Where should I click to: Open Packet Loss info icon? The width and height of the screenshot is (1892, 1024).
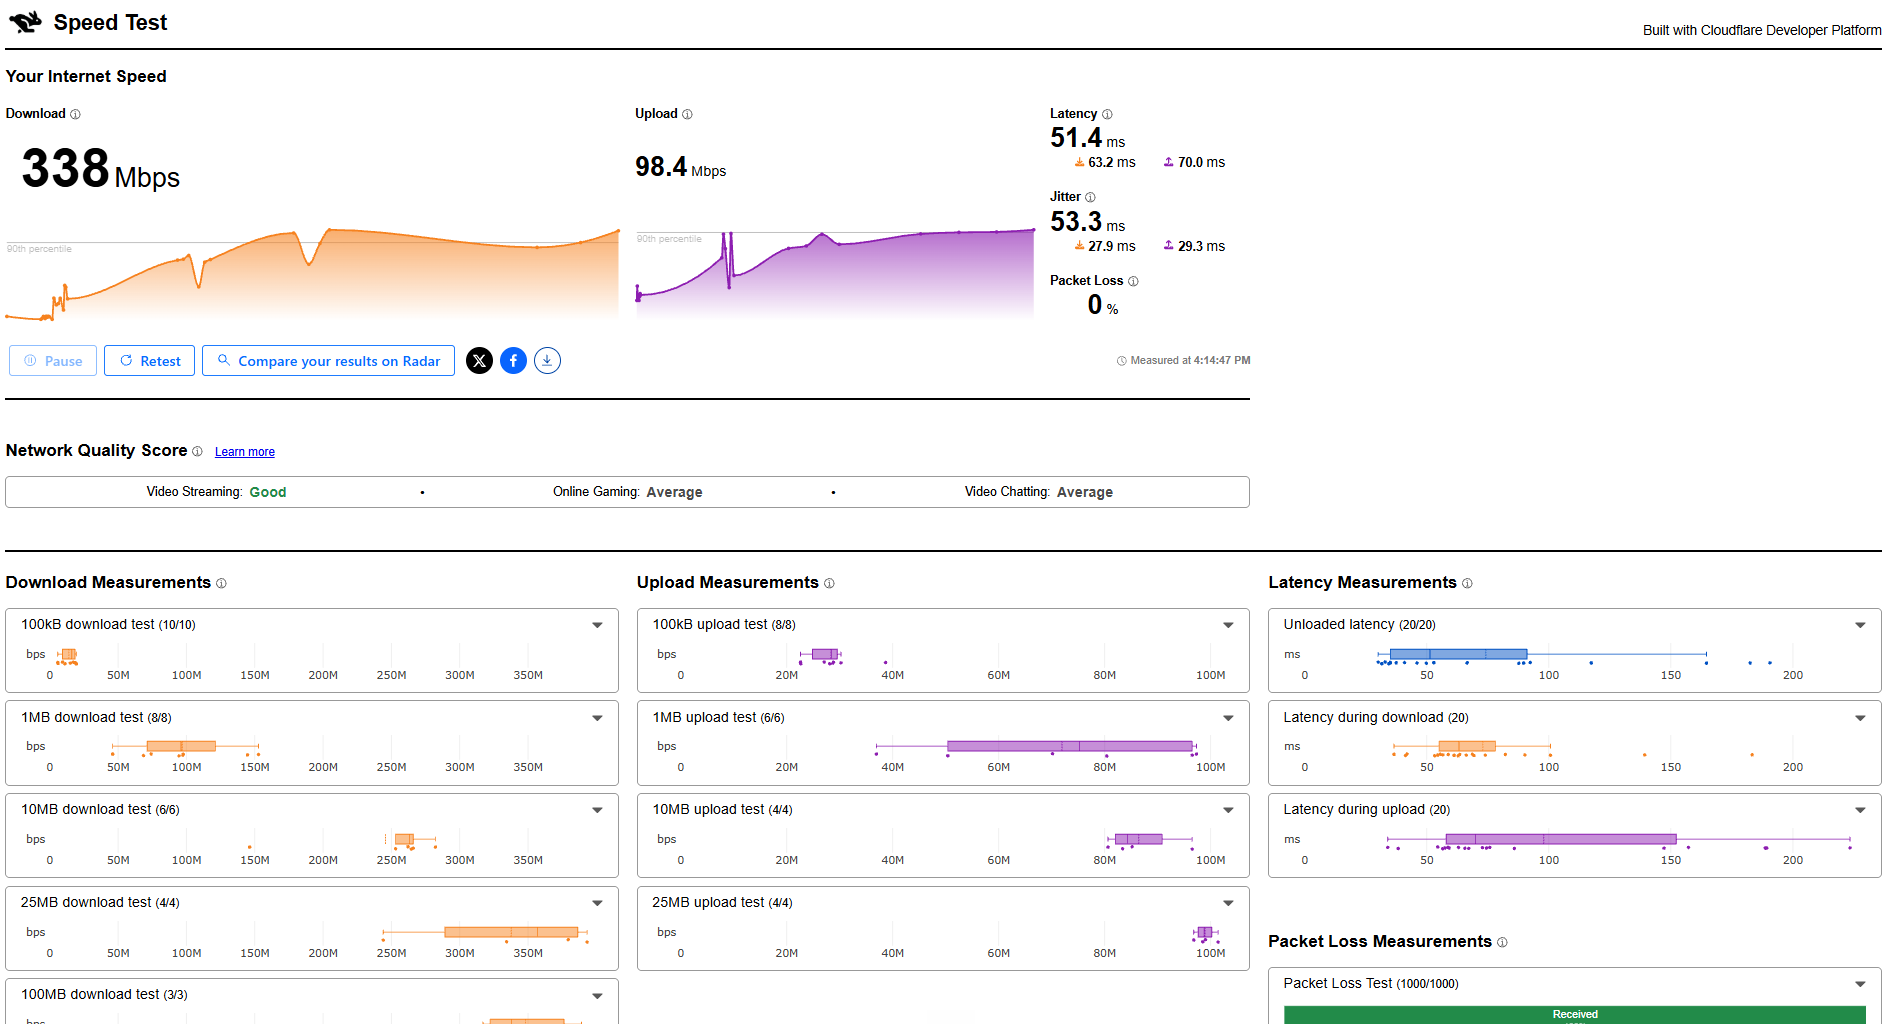point(1133,281)
